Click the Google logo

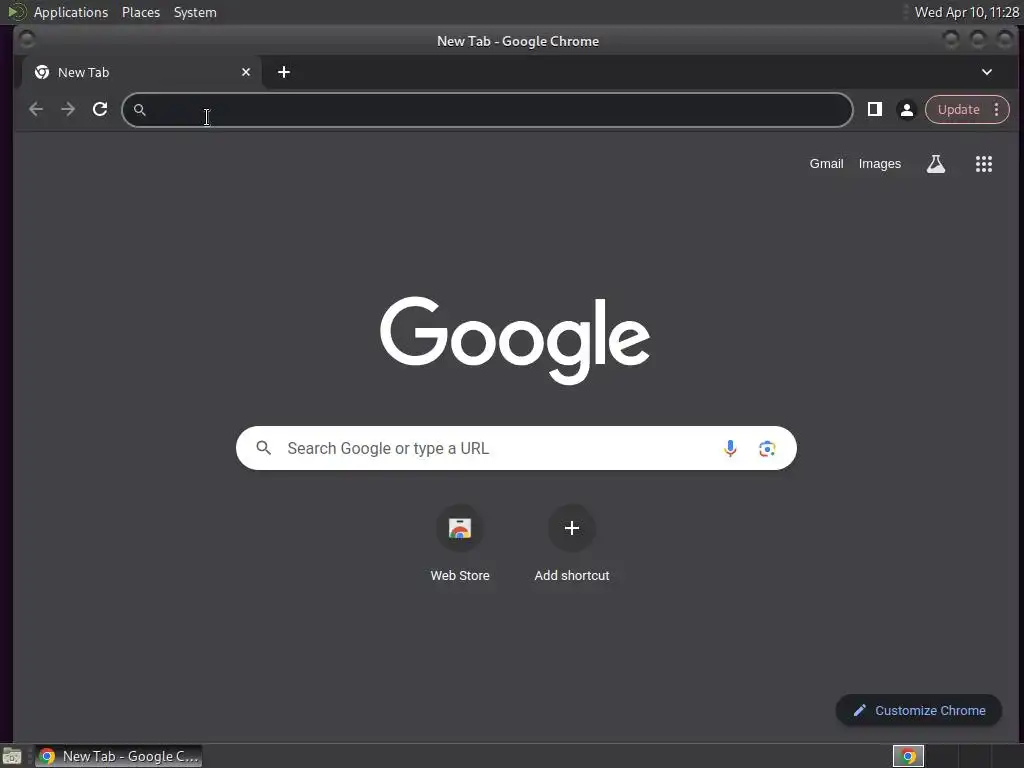pyautogui.click(x=515, y=340)
